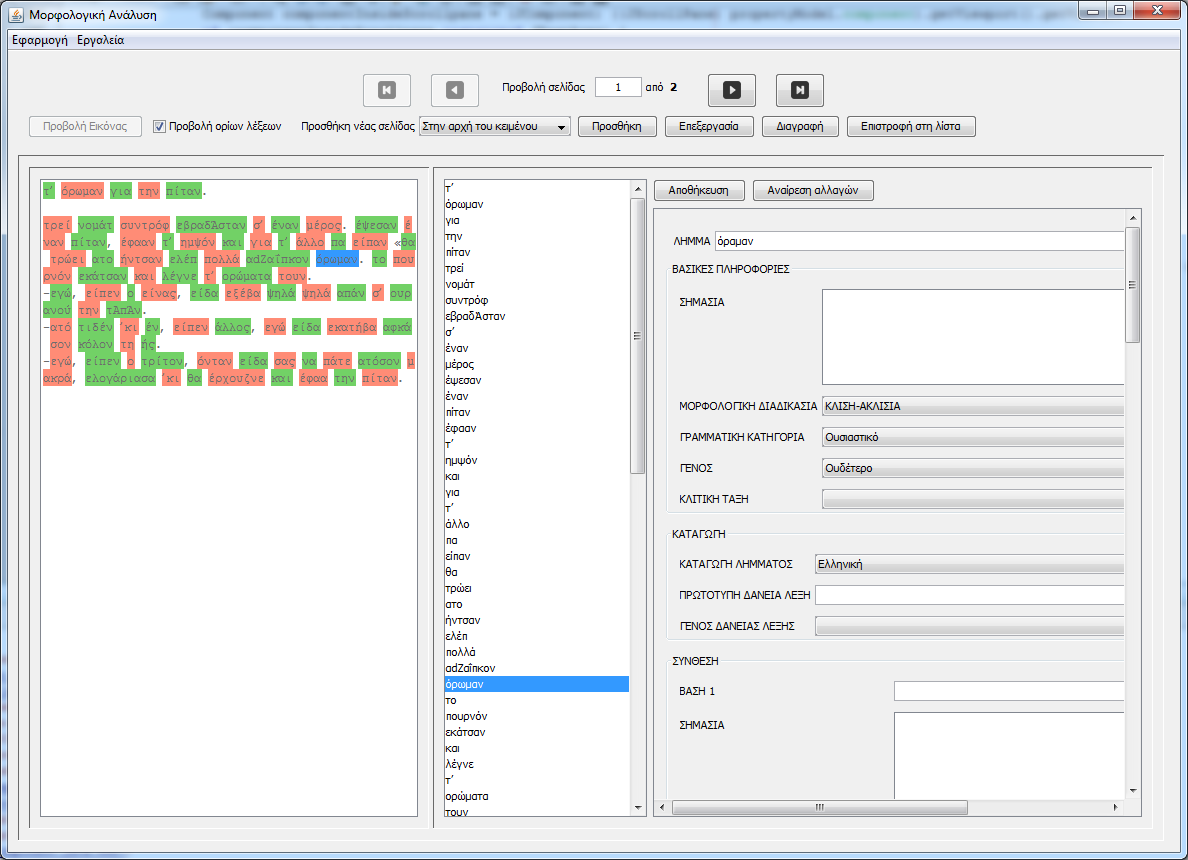
Task: Click blue highlighted 'όρωμαν' in text panel
Action: [337, 259]
